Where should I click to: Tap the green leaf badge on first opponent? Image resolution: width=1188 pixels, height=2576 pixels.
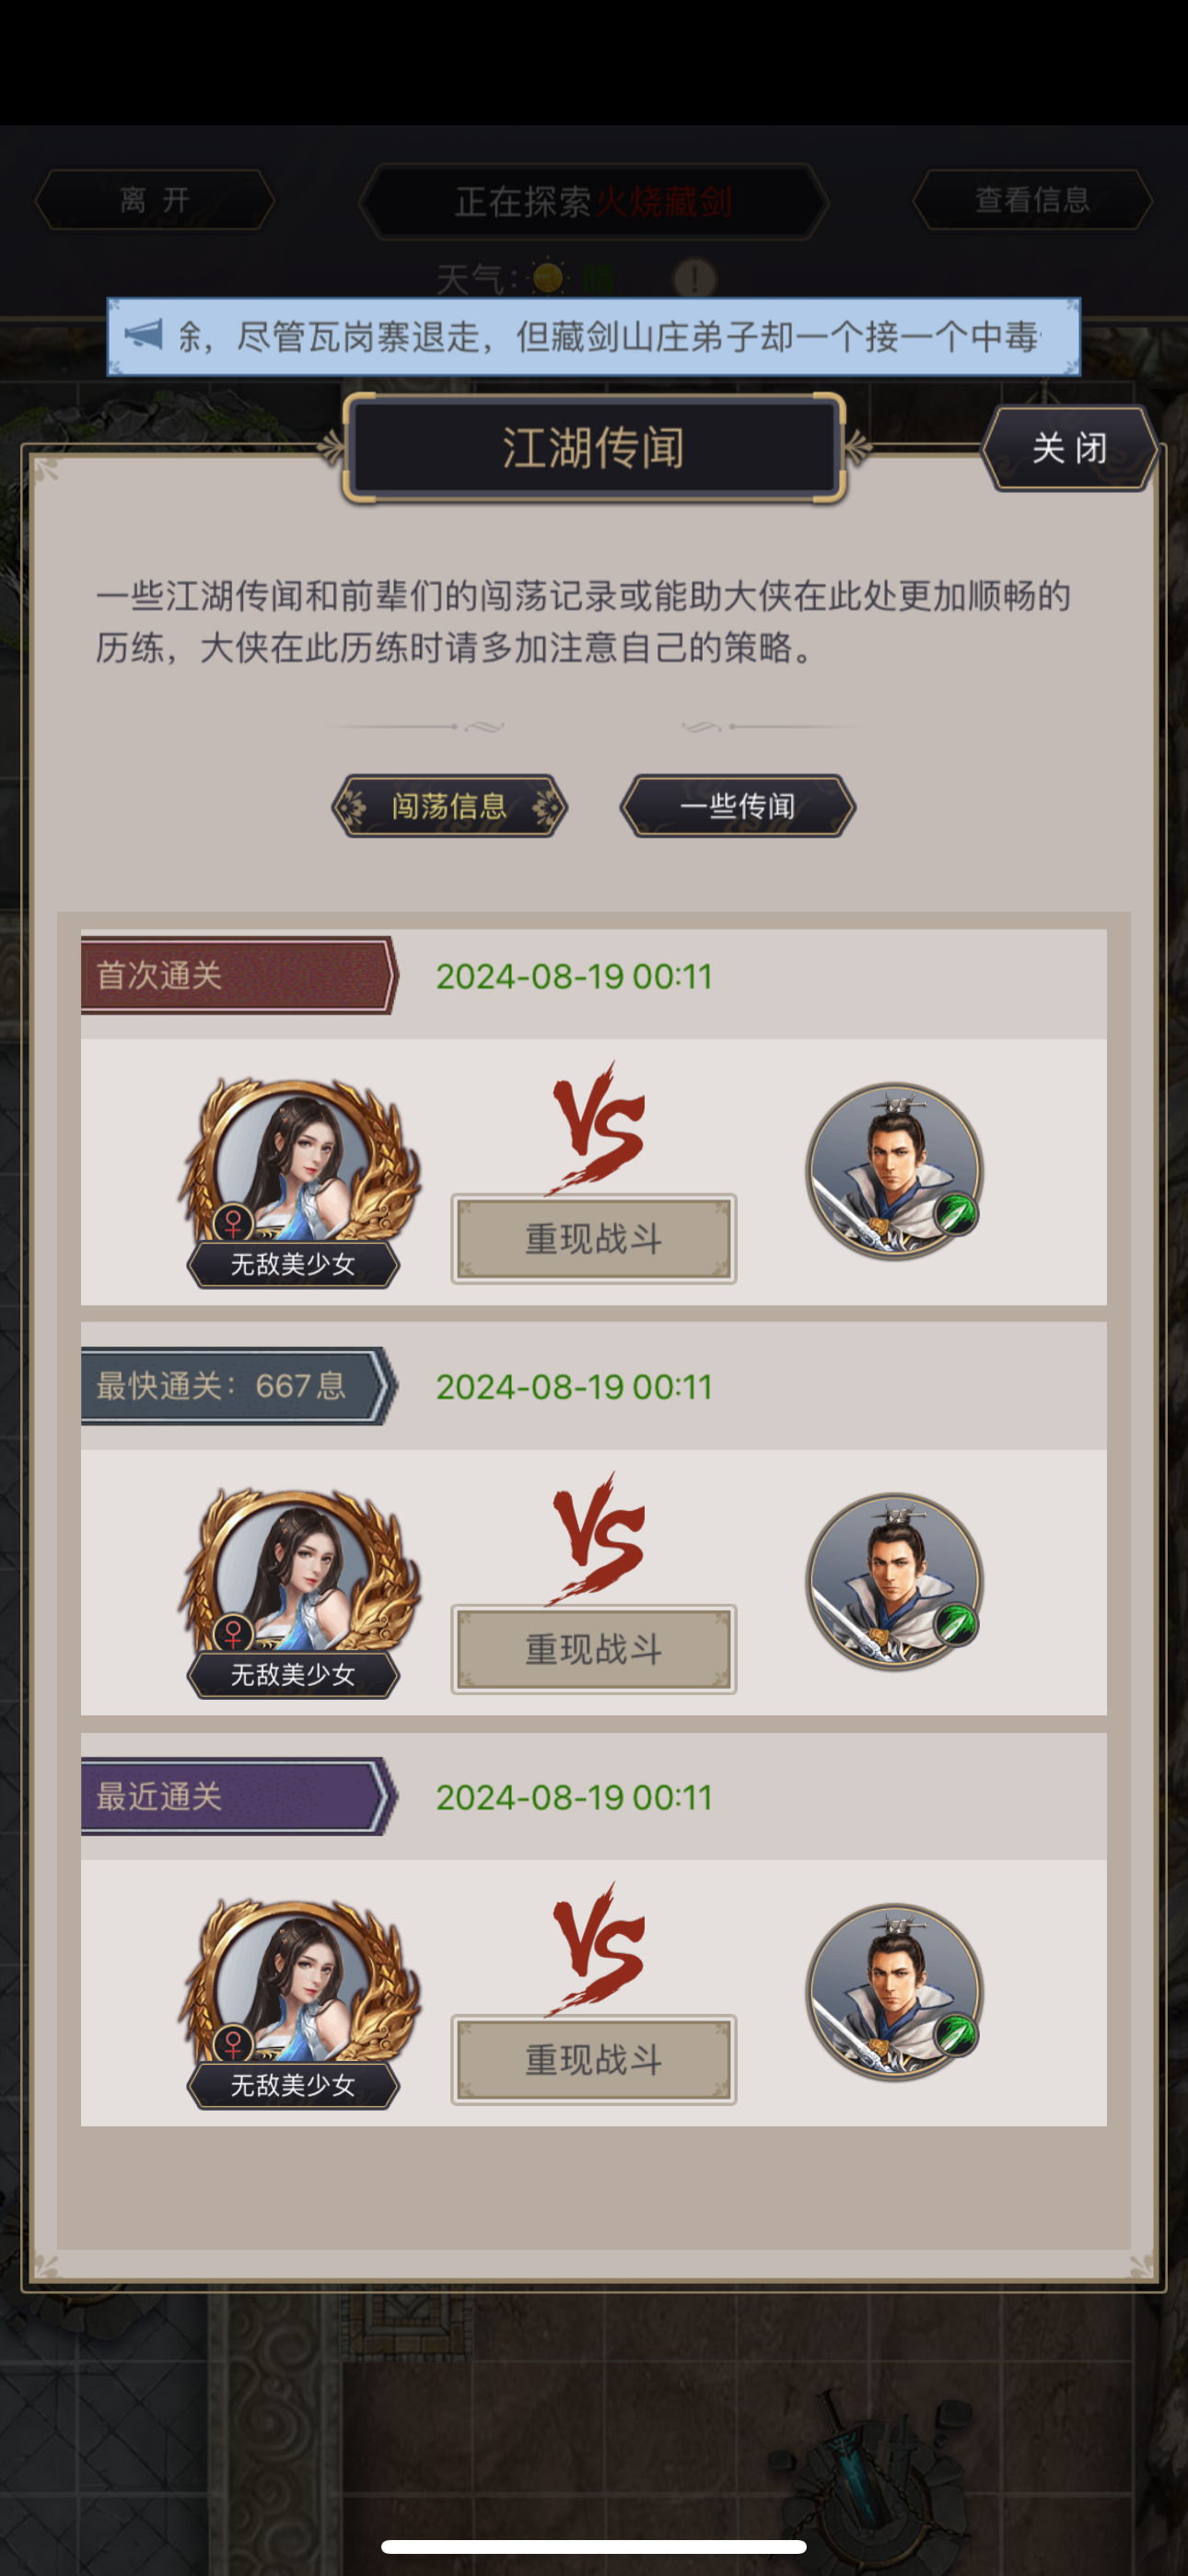point(955,1215)
